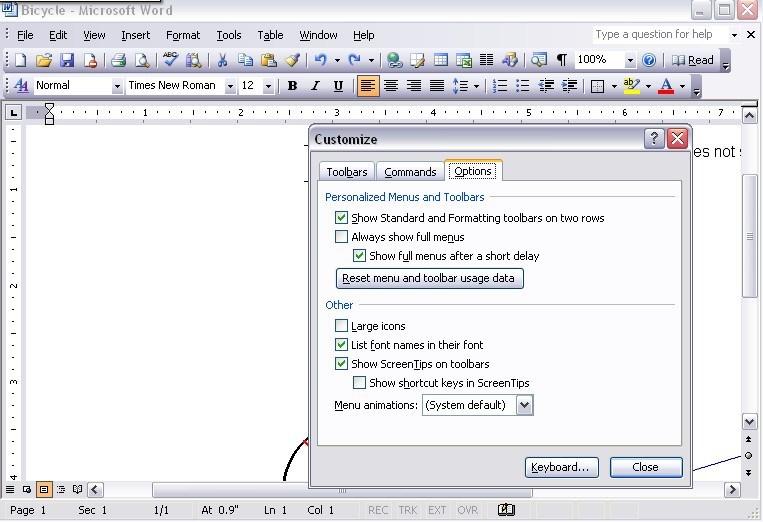763x522 pixels.
Task: Toggle the Align Left button
Action: (367, 86)
